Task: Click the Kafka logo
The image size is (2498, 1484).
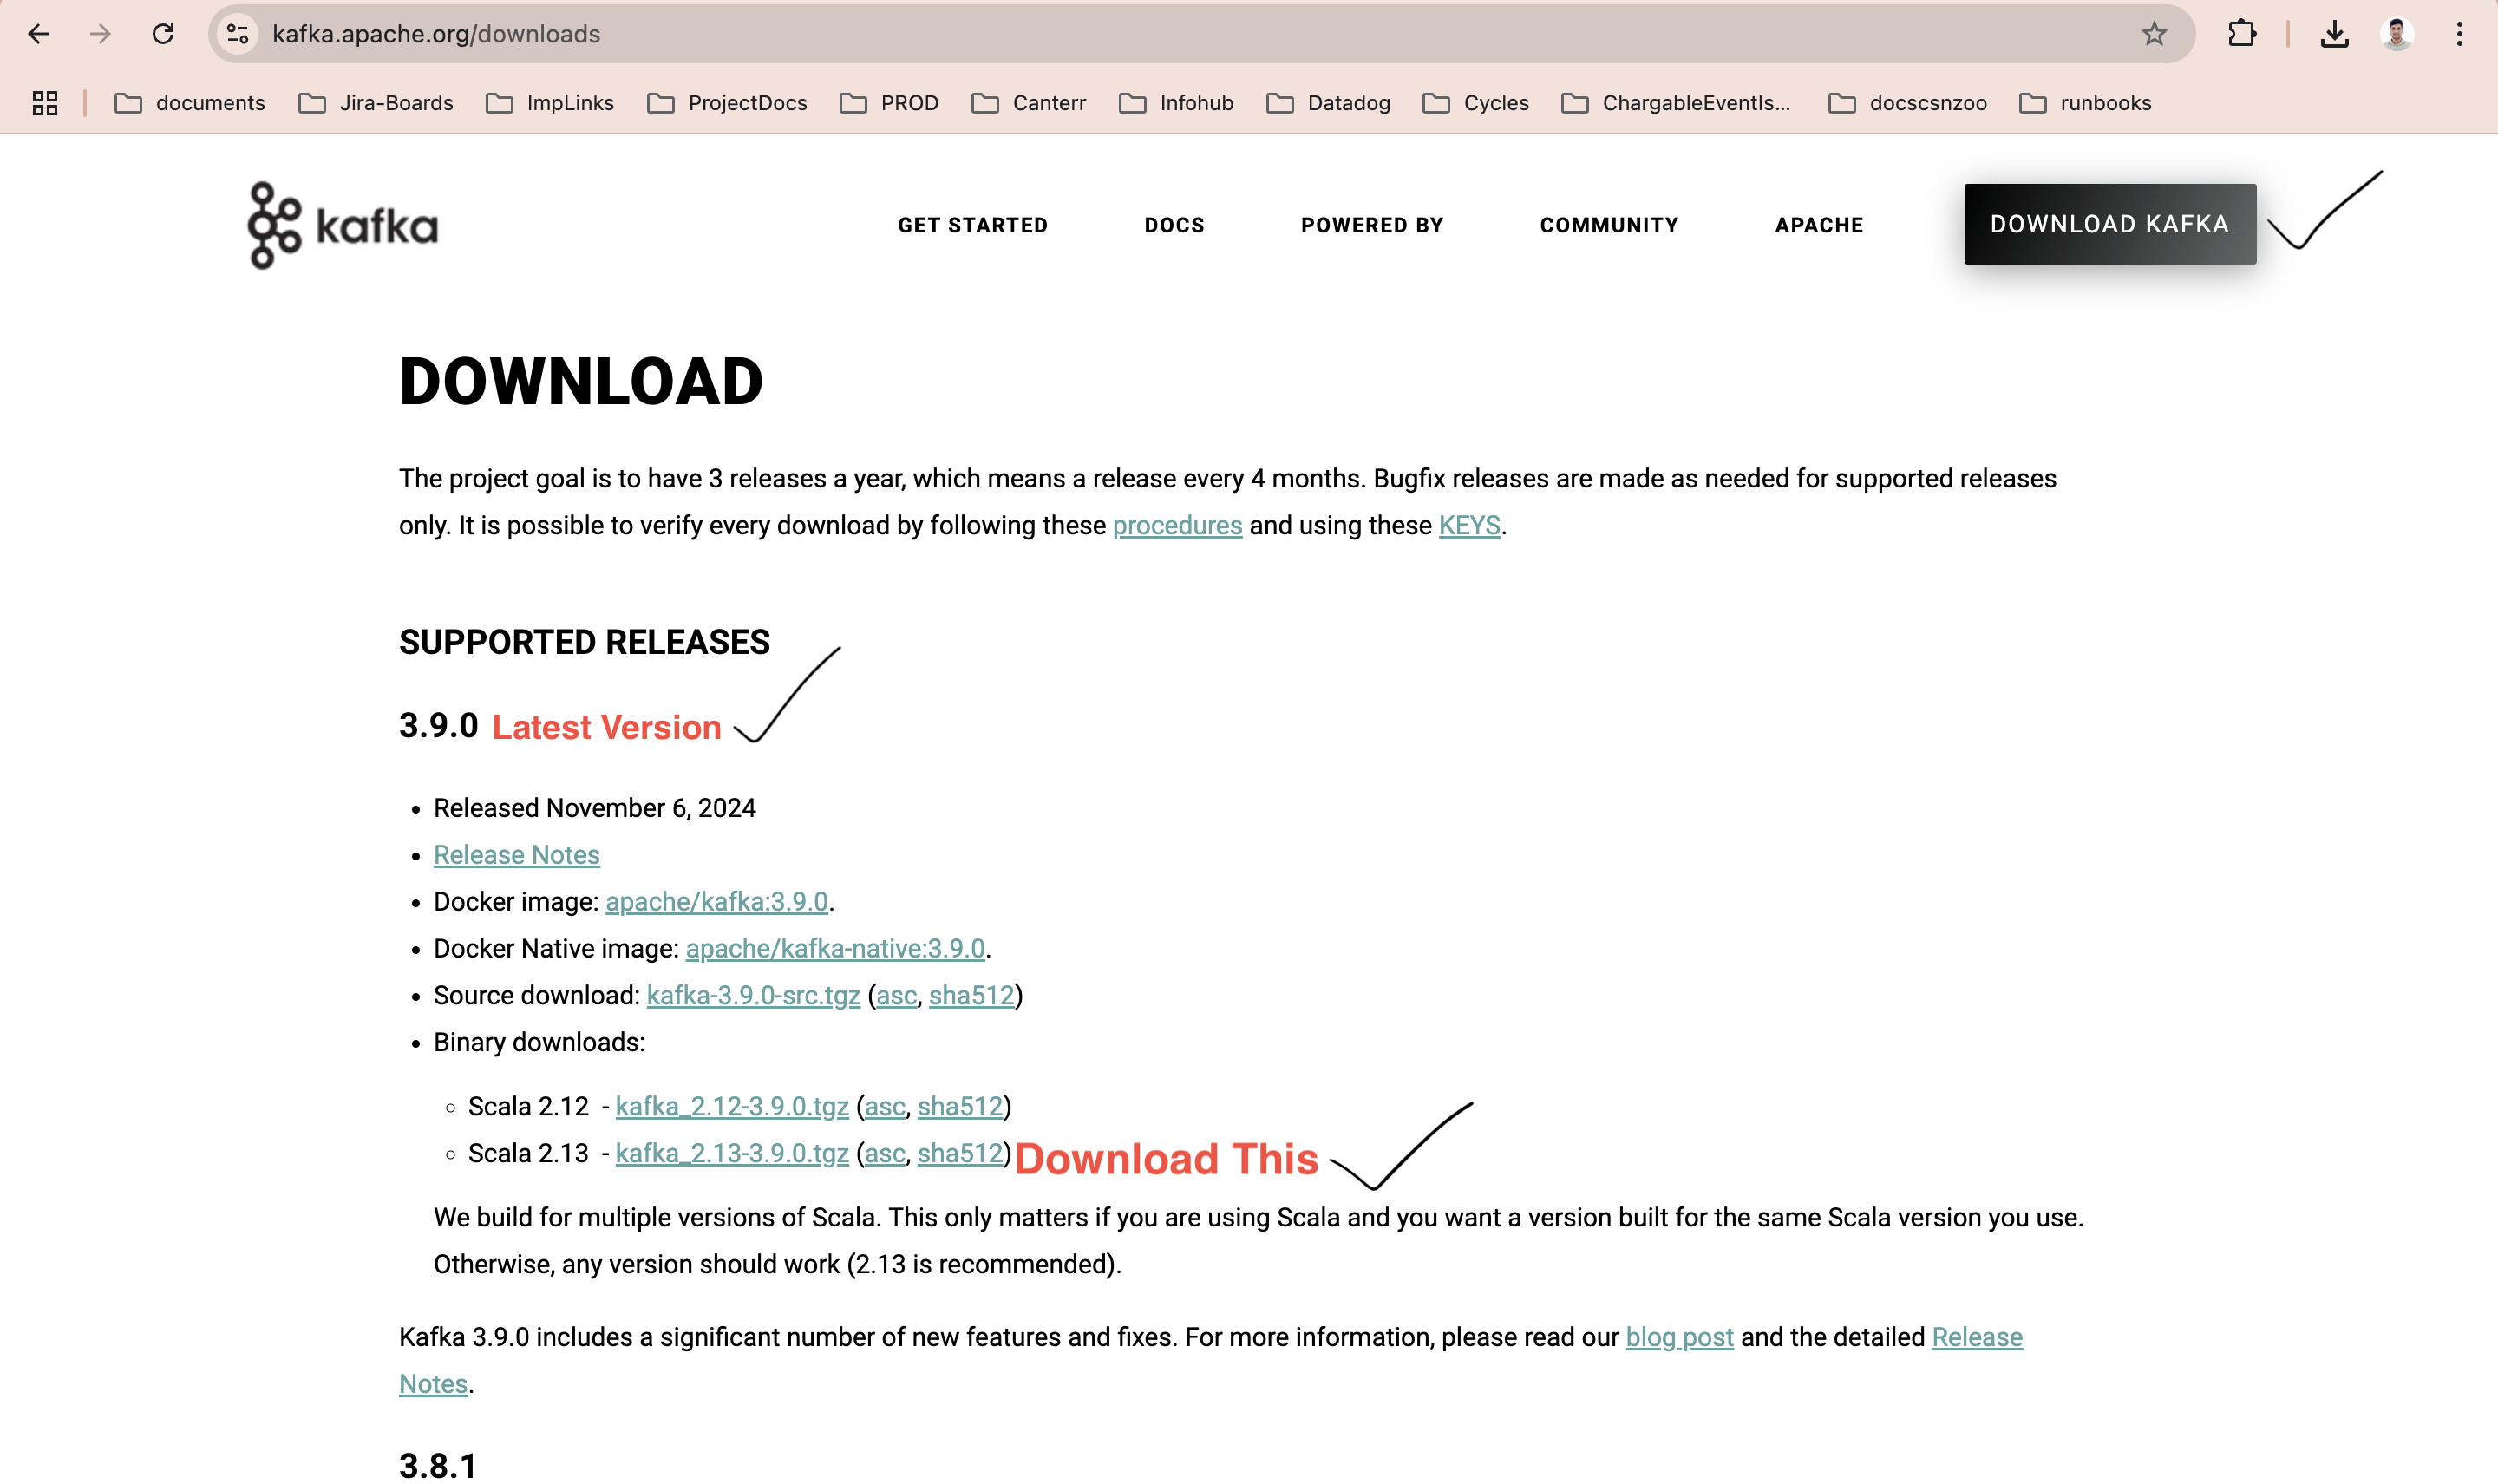Action: [342, 225]
